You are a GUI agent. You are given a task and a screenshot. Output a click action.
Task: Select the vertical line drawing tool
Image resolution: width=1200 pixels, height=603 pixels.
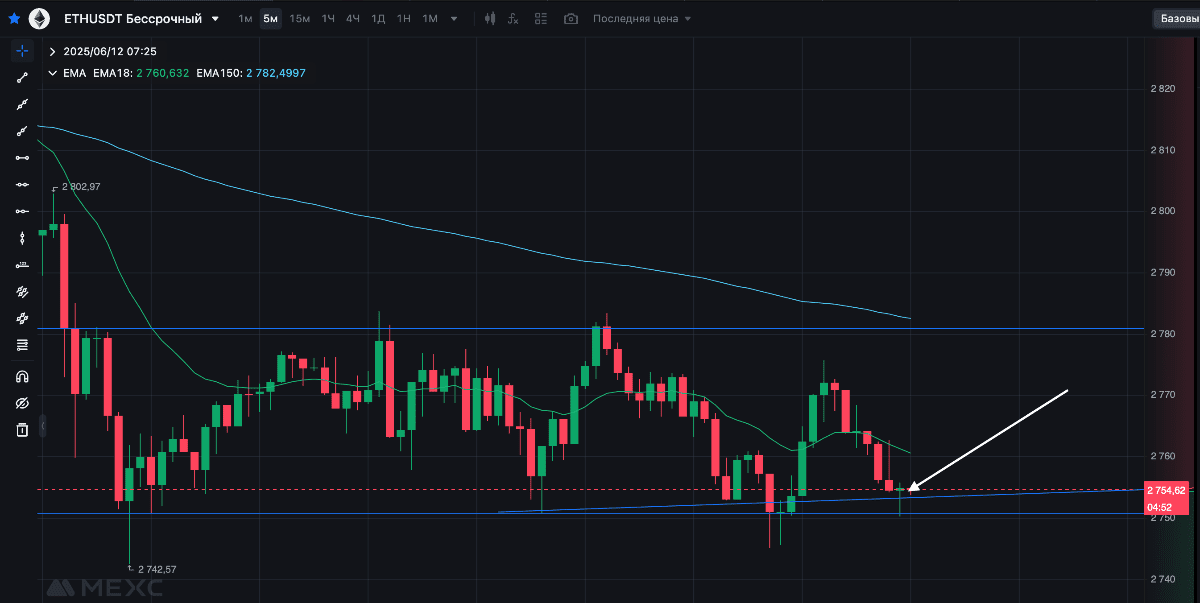[22, 238]
